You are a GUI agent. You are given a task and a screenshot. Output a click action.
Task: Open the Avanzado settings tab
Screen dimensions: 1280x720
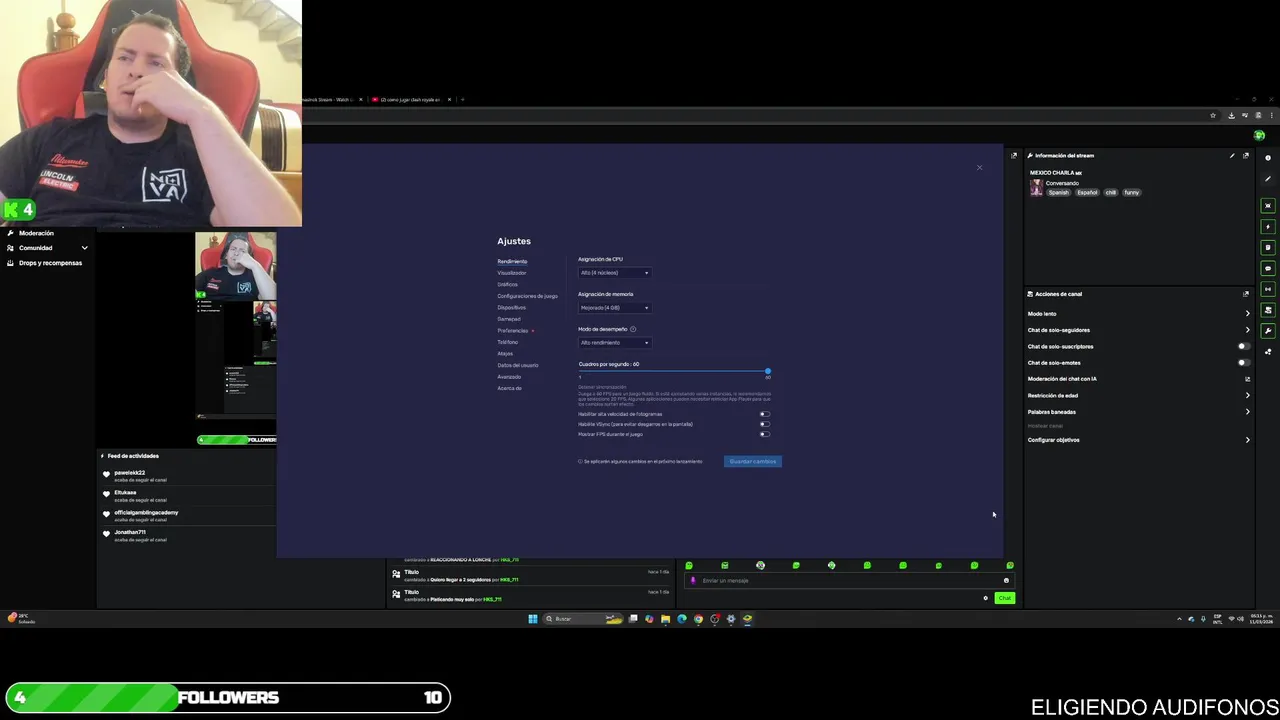tap(509, 377)
